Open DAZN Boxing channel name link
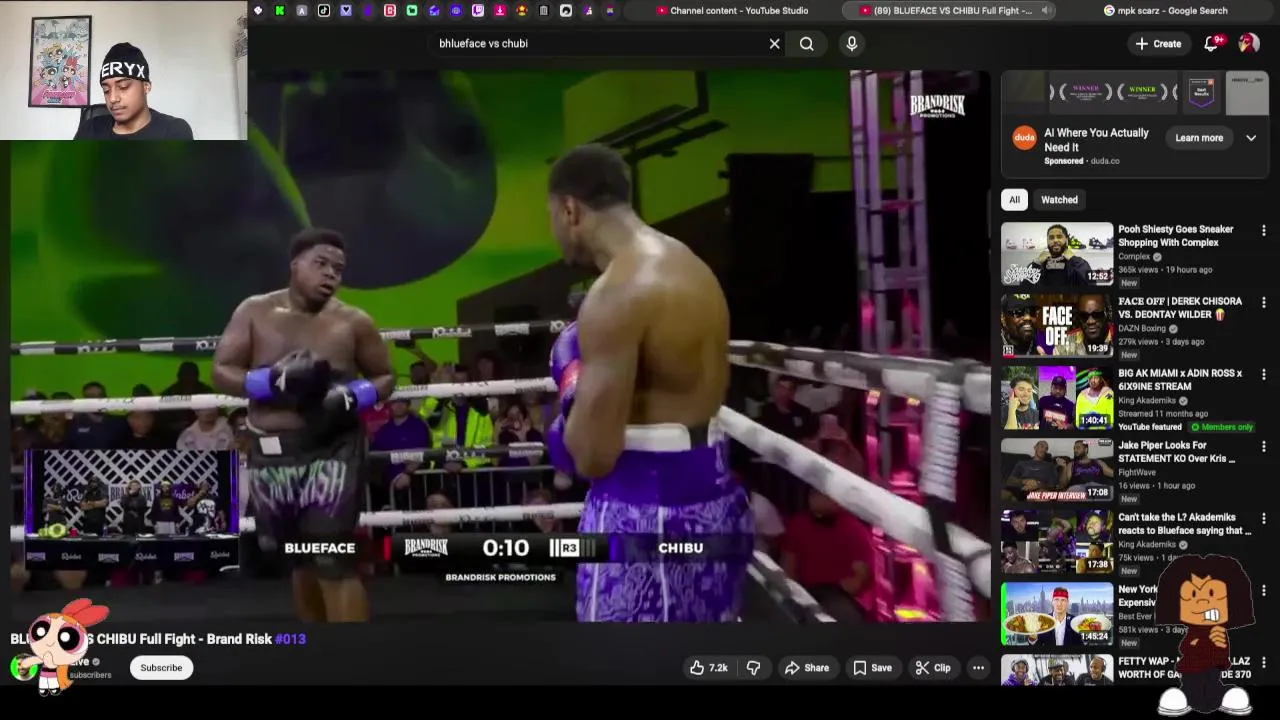This screenshot has width=1280, height=720. coord(1142,329)
